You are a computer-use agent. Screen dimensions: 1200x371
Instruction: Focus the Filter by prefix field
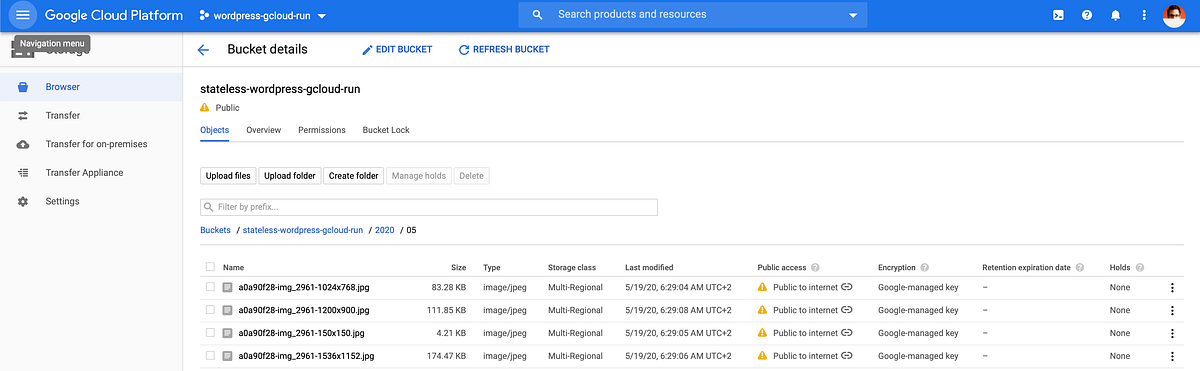click(x=429, y=207)
